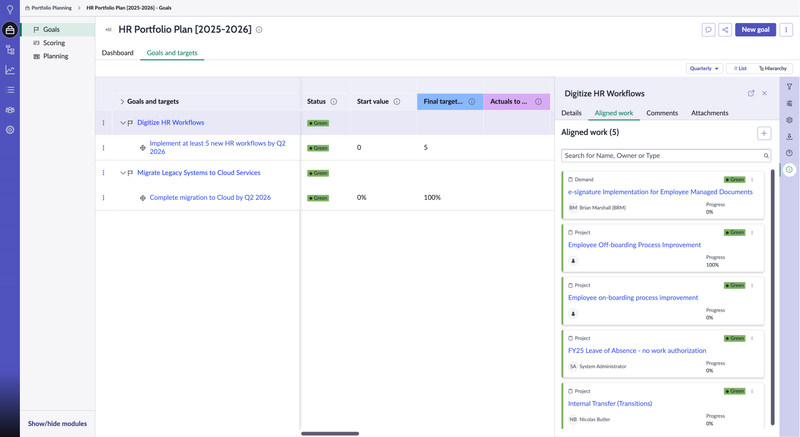The height and width of the screenshot is (437, 800).
Task: Click the filter funnel icon in right rail
Action: pos(789,87)
